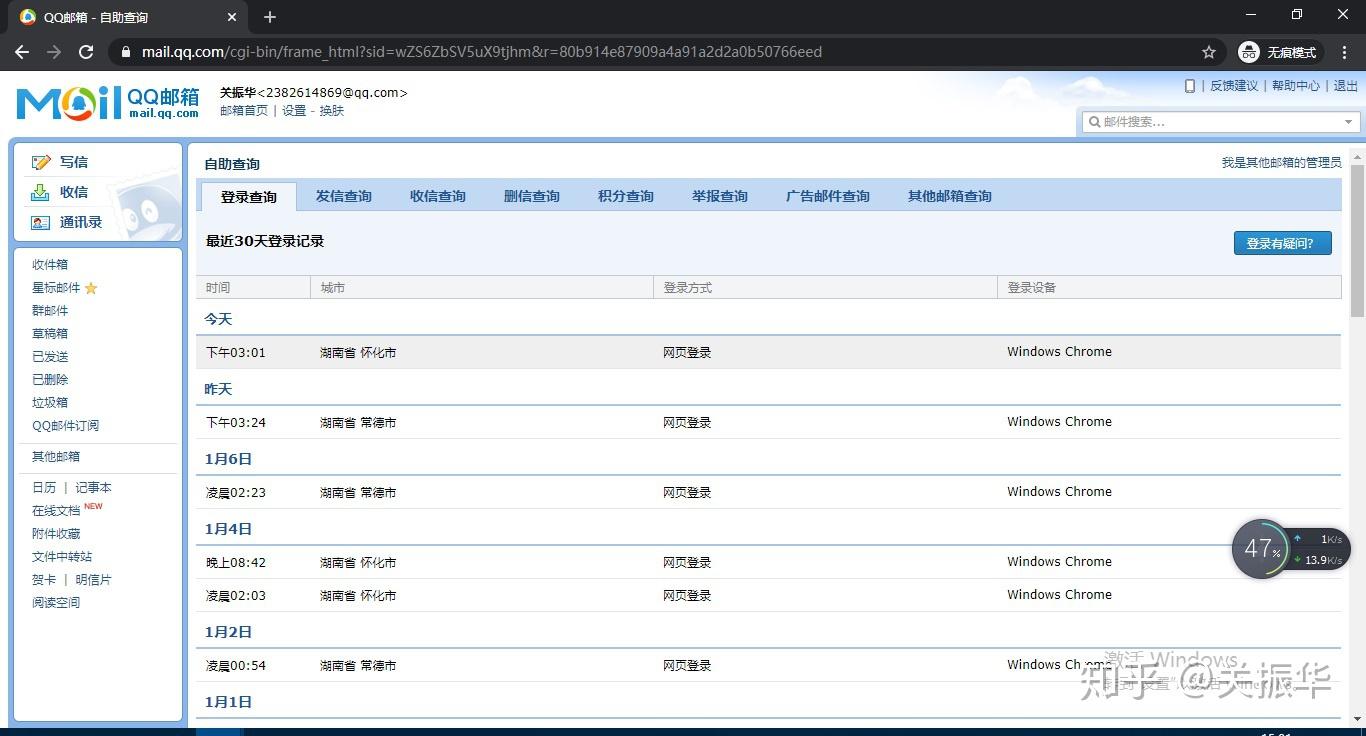Bookmark page with star icon

[x=1209, y=52]
